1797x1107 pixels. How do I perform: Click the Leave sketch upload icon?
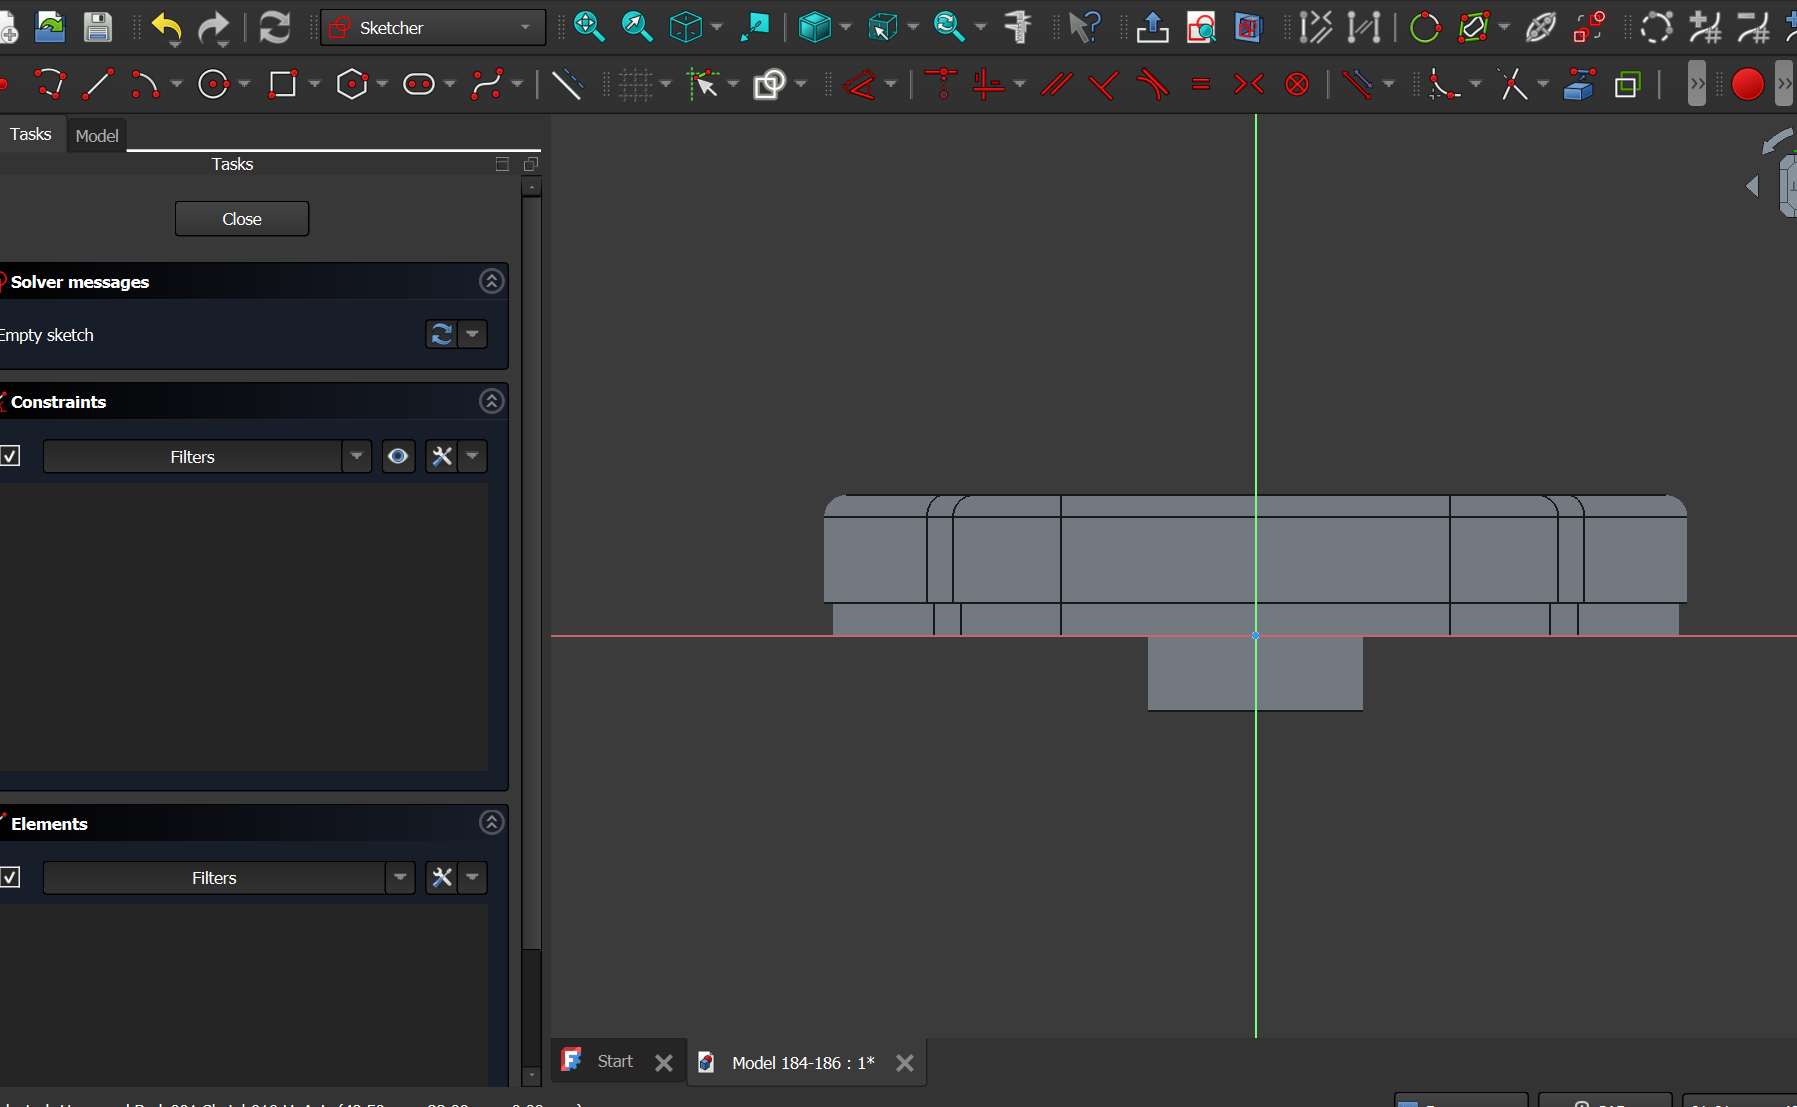(1152, 28)
